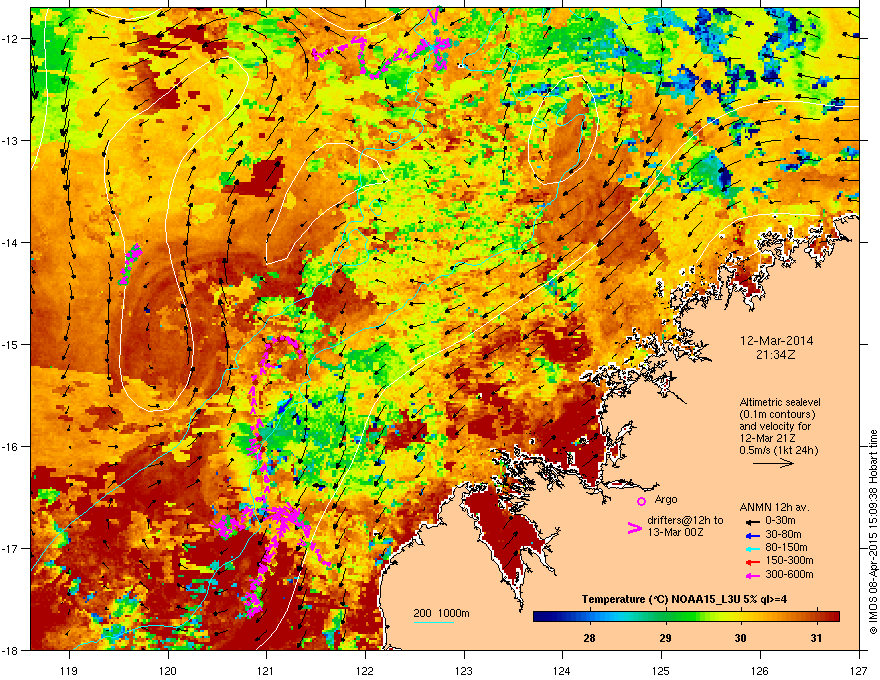Click the 'Argo' legend label
Image resolution: width=880 pixels, height=680 pixels.
pos(666,500)
